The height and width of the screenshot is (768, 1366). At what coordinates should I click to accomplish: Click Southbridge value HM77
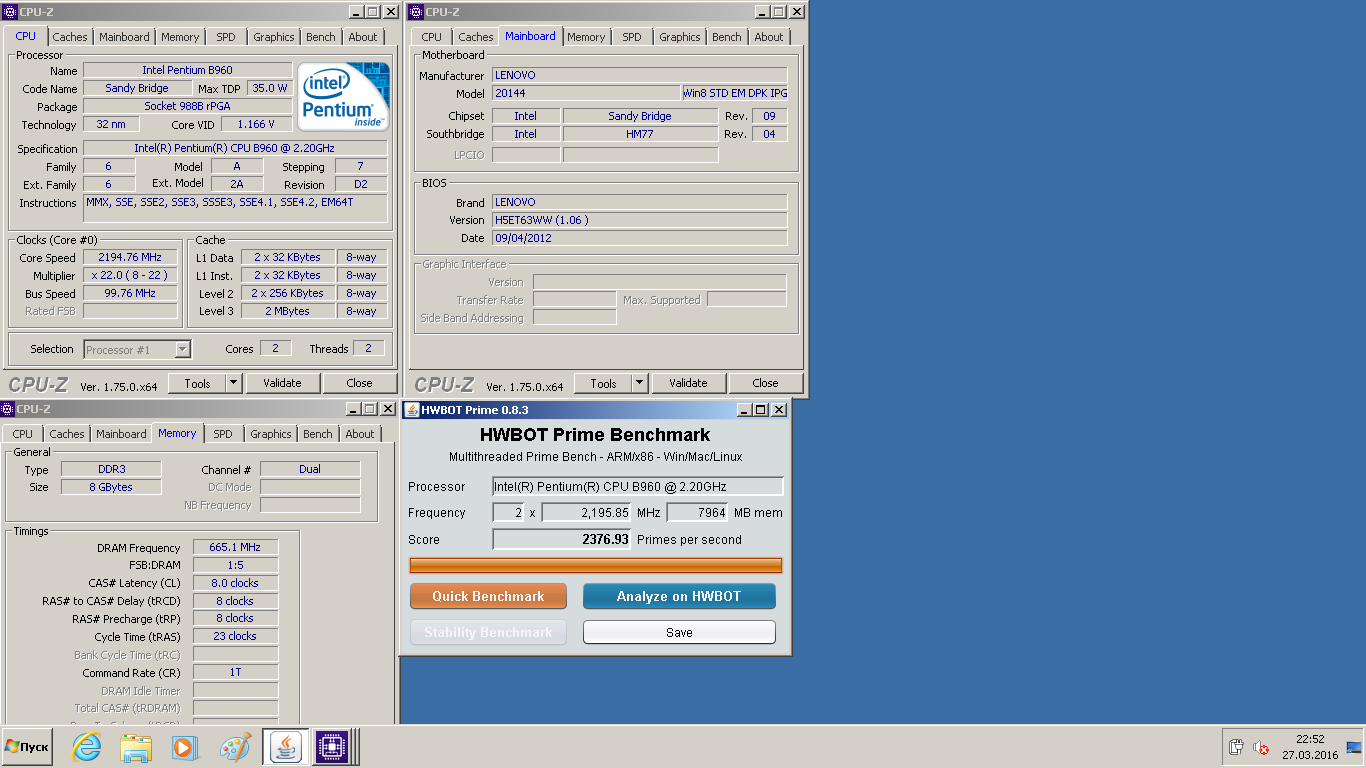point(639,134)
